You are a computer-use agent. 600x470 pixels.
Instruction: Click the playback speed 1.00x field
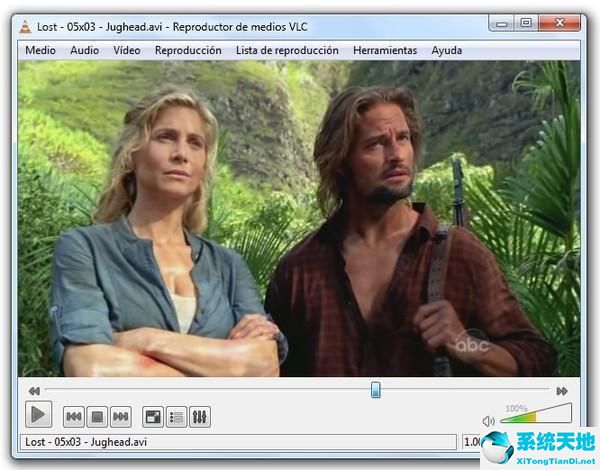[471, 442]
